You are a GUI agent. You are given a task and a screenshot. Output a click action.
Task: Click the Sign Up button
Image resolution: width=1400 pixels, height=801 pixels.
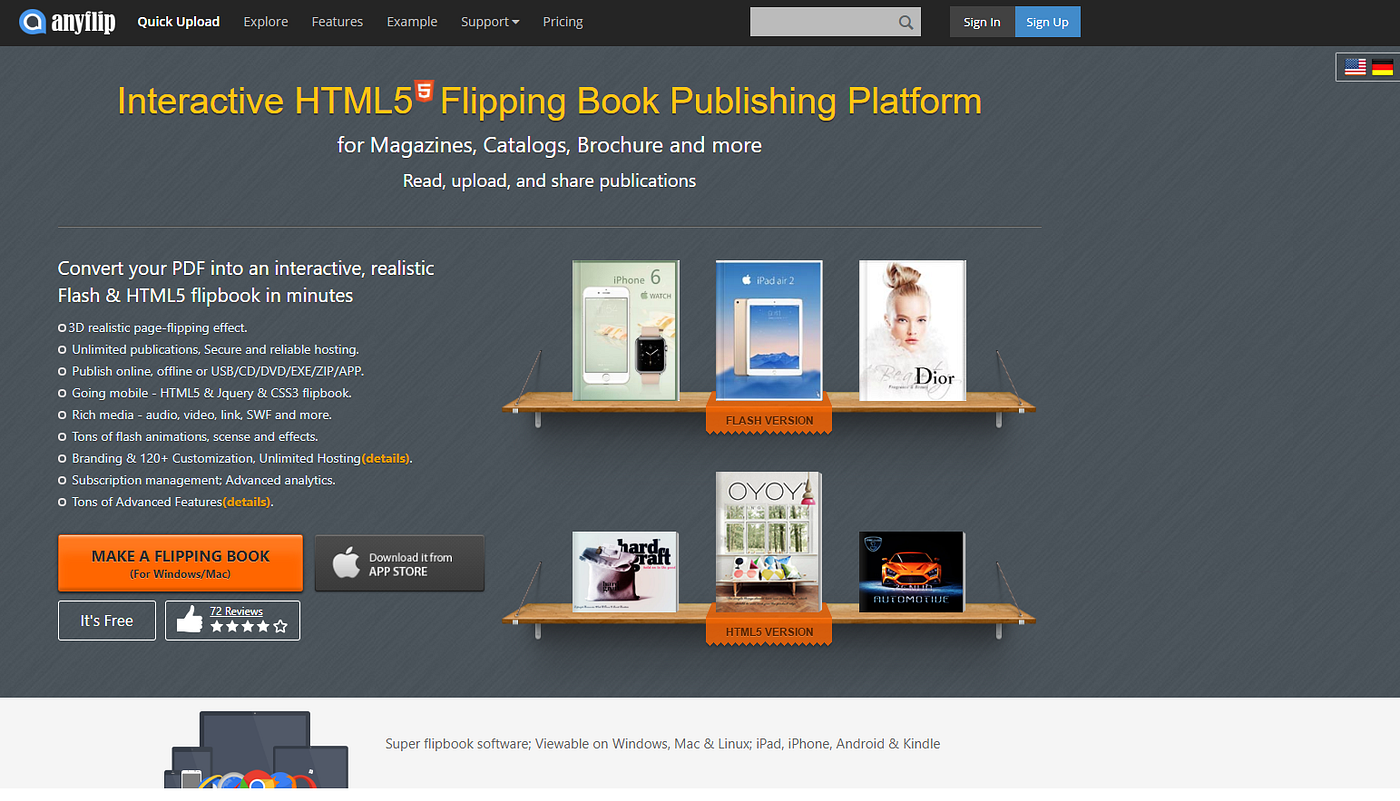[x=1047, y=22]
